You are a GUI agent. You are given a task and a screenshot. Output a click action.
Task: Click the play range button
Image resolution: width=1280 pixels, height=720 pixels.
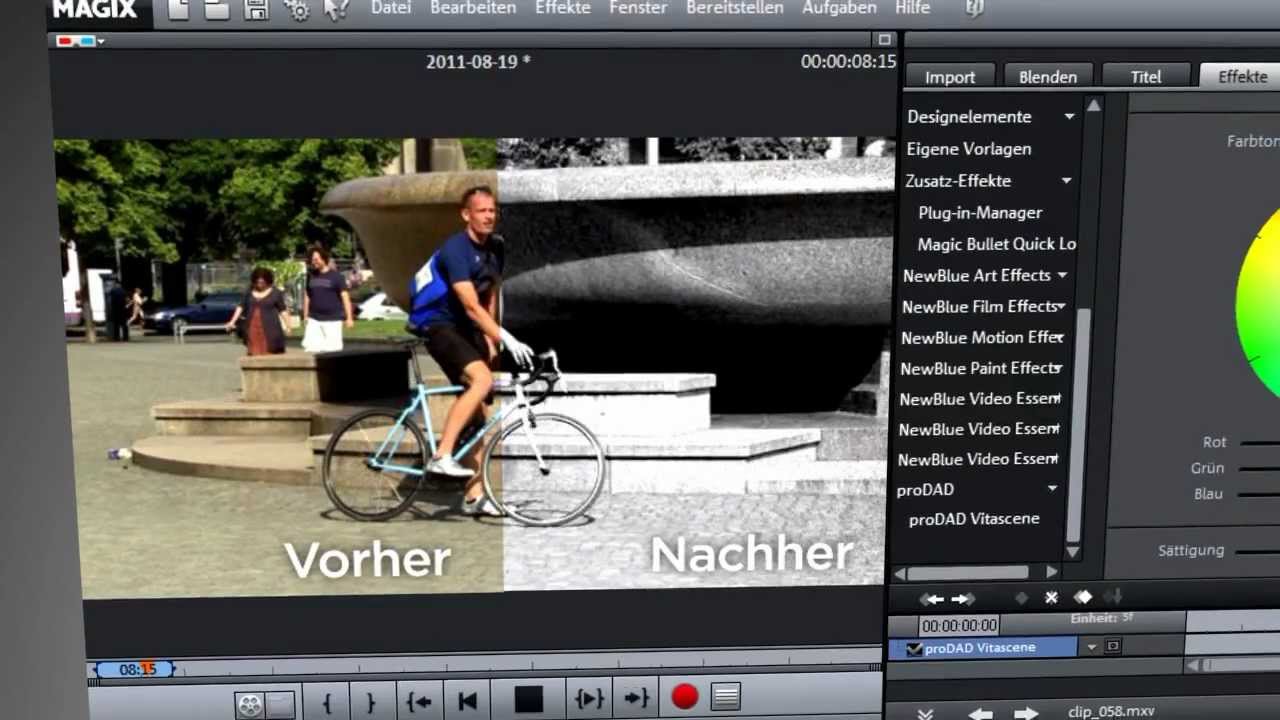coord(589,698)
